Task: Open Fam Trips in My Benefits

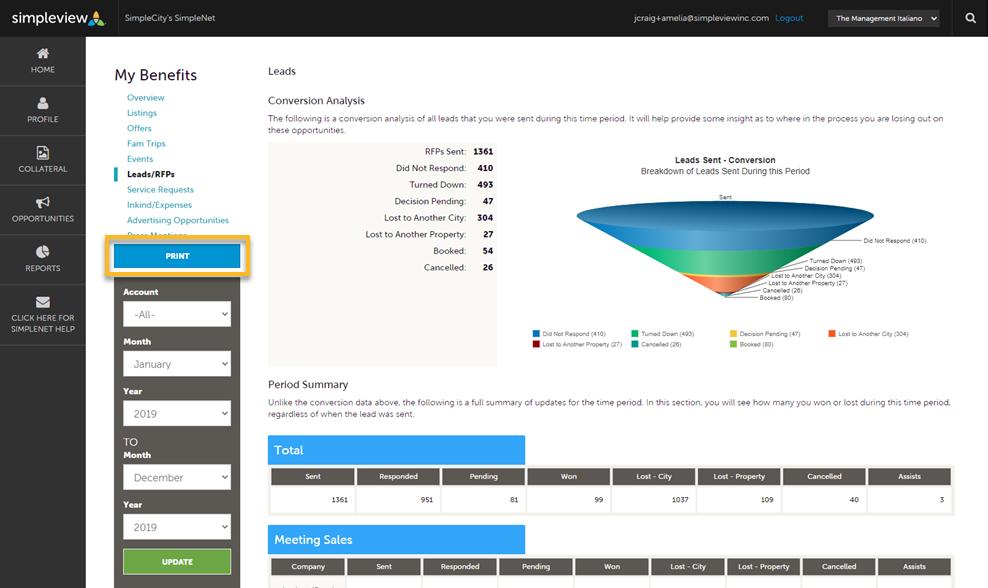Action: click(x=146, y=144)
